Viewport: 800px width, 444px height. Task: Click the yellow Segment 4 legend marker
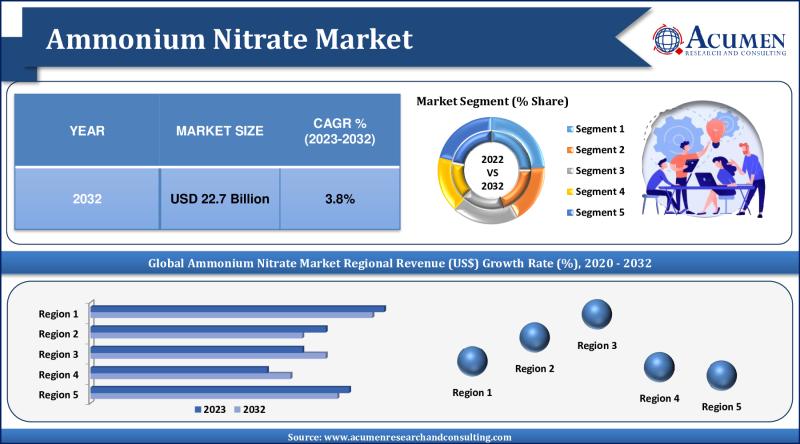[x=570, y=191]
